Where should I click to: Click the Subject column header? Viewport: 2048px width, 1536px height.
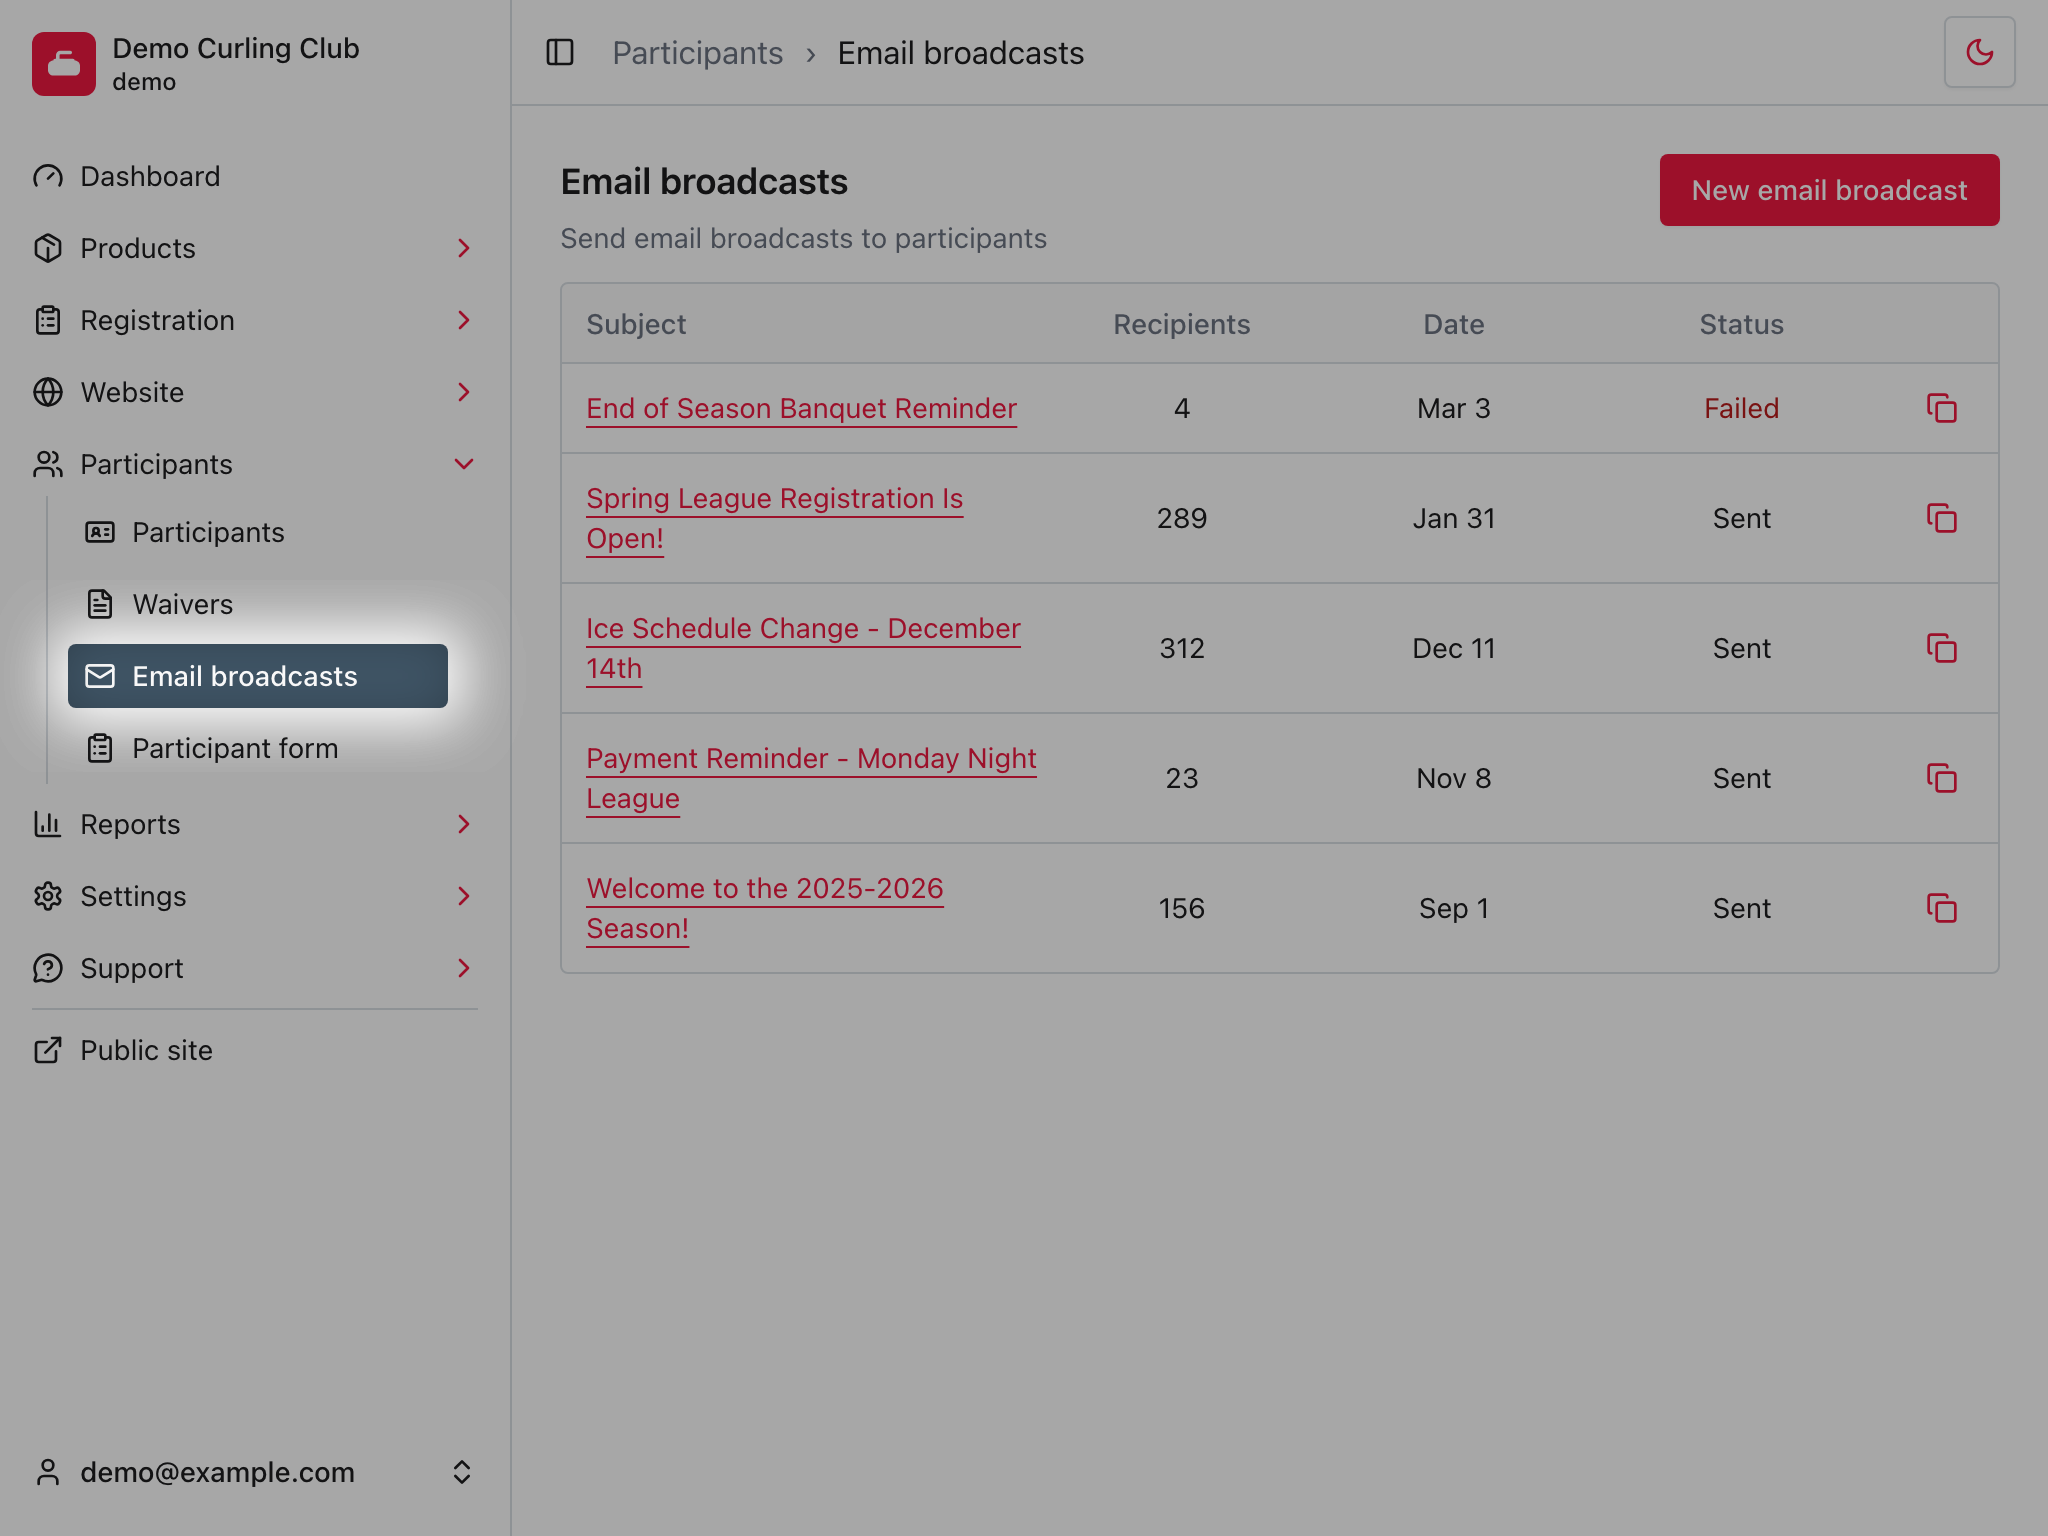(x=636, y=324)
